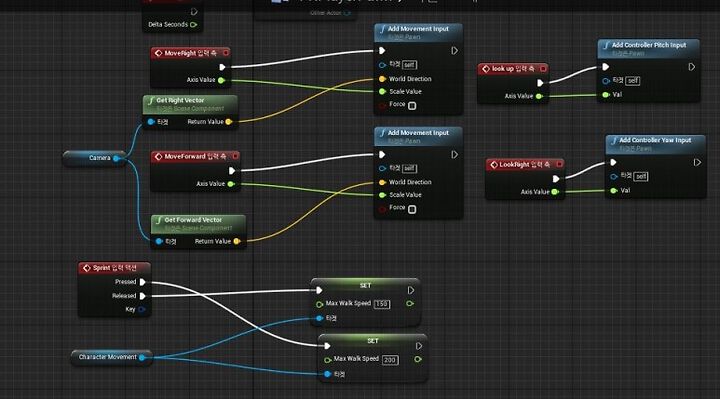Click target pin of SET 200 node

point(327,374)
